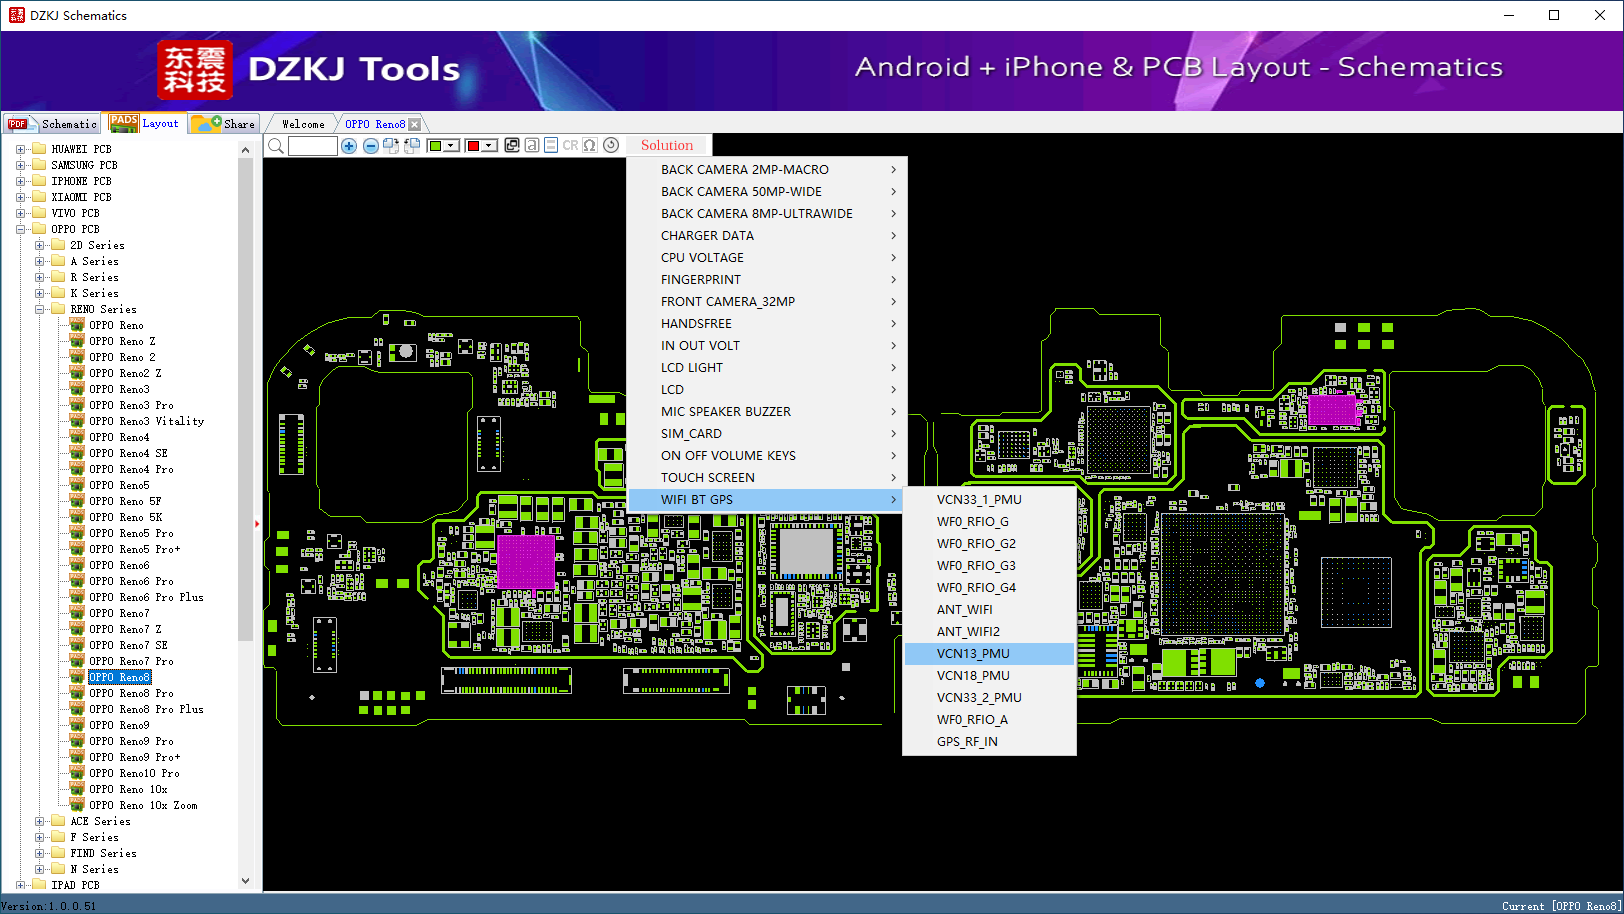Click the Solution button
The width and height of the screenshot is (1624, 914).
(667, 145)
